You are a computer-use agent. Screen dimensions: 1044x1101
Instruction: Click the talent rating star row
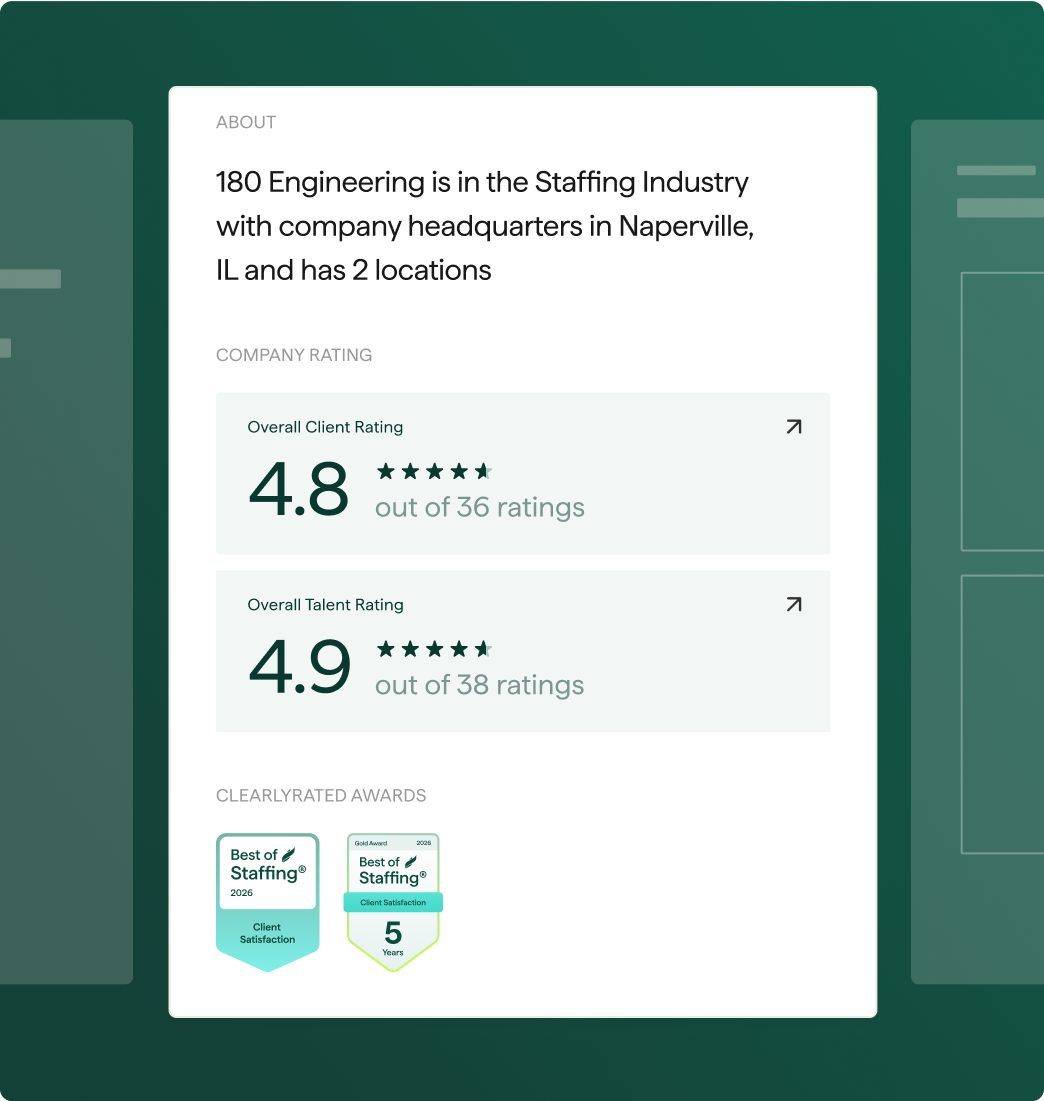point(435,649)
